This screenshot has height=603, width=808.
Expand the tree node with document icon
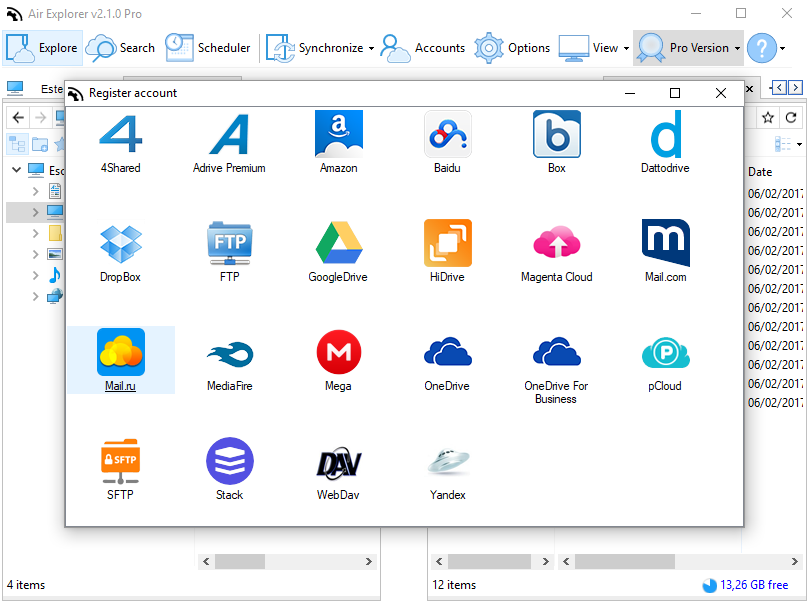(x=35, y=191)
